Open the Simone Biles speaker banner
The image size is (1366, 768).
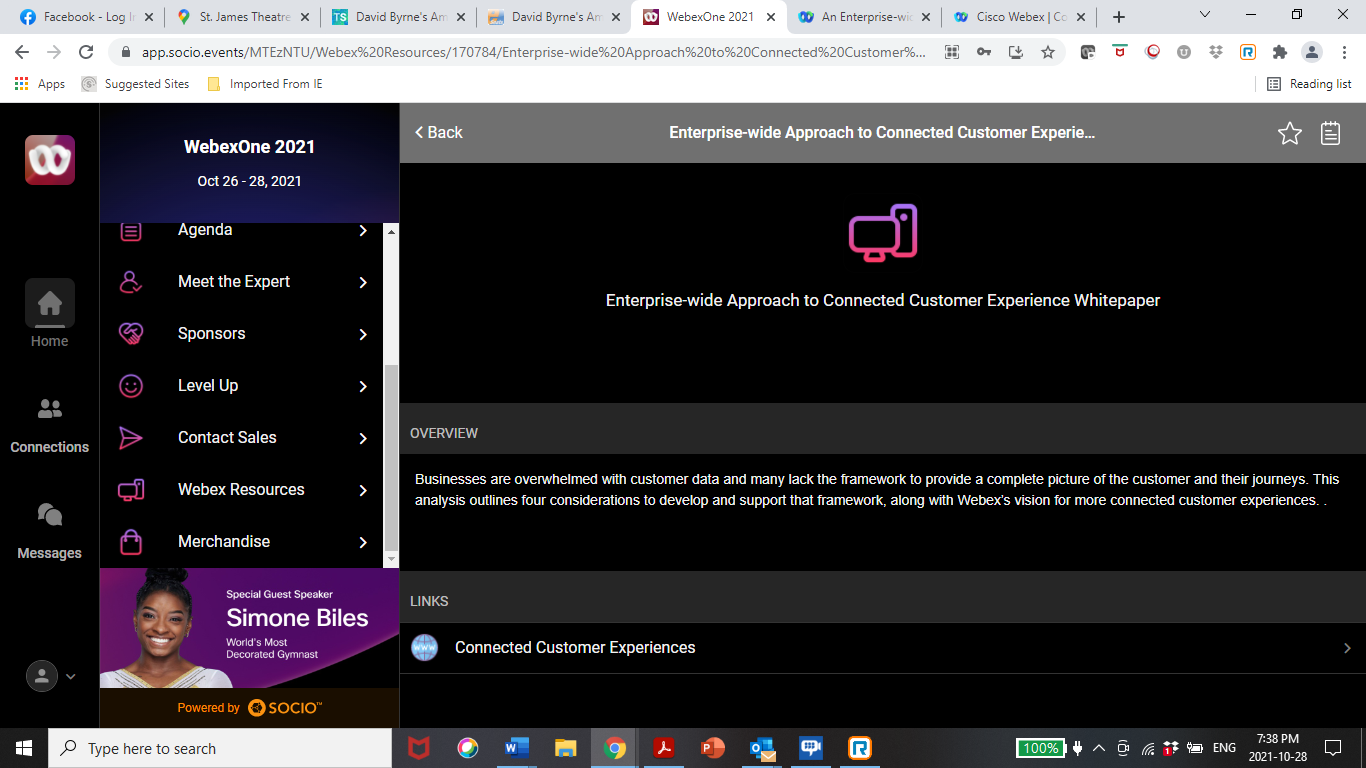pos(249,628)
